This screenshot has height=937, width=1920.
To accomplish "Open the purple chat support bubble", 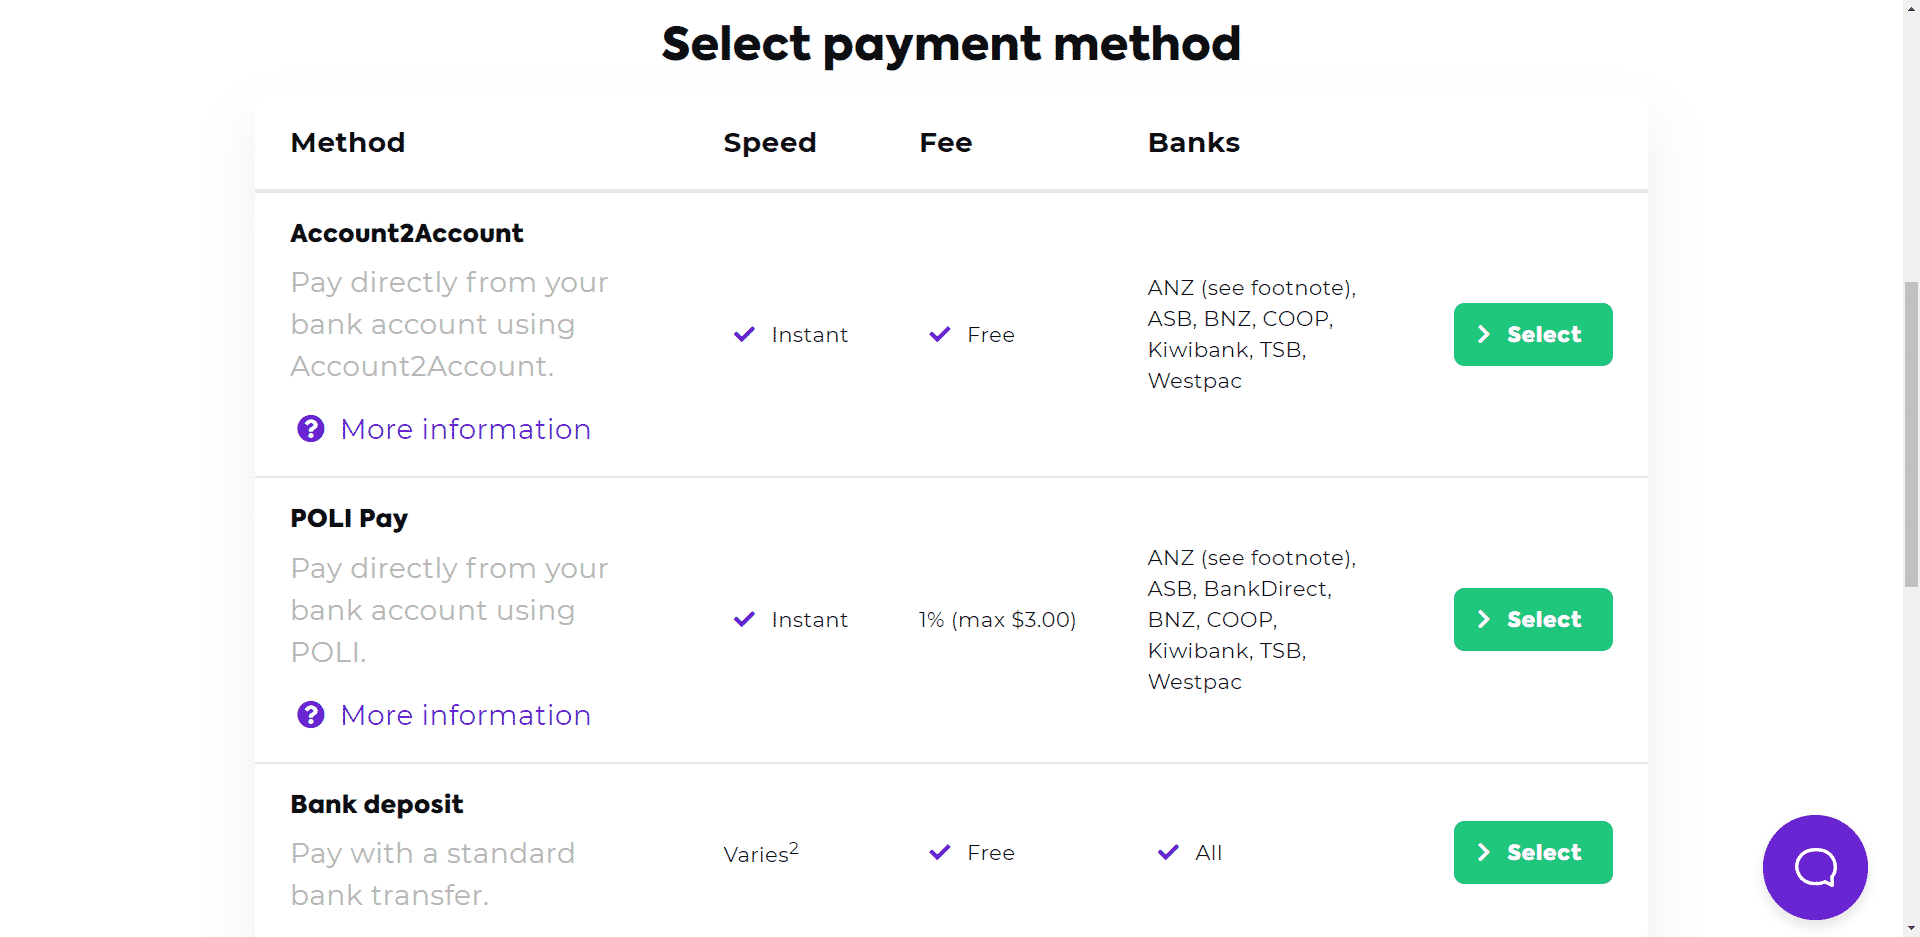I will pos(1814,867).
